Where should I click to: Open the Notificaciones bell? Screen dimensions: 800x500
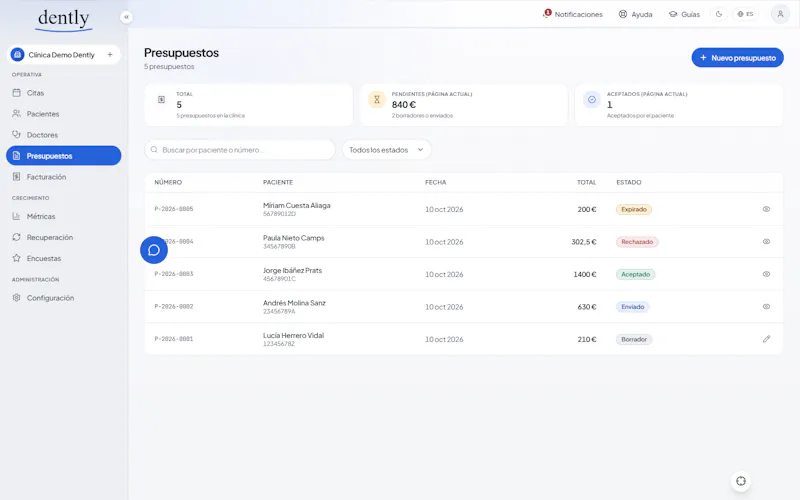(572, 14)
